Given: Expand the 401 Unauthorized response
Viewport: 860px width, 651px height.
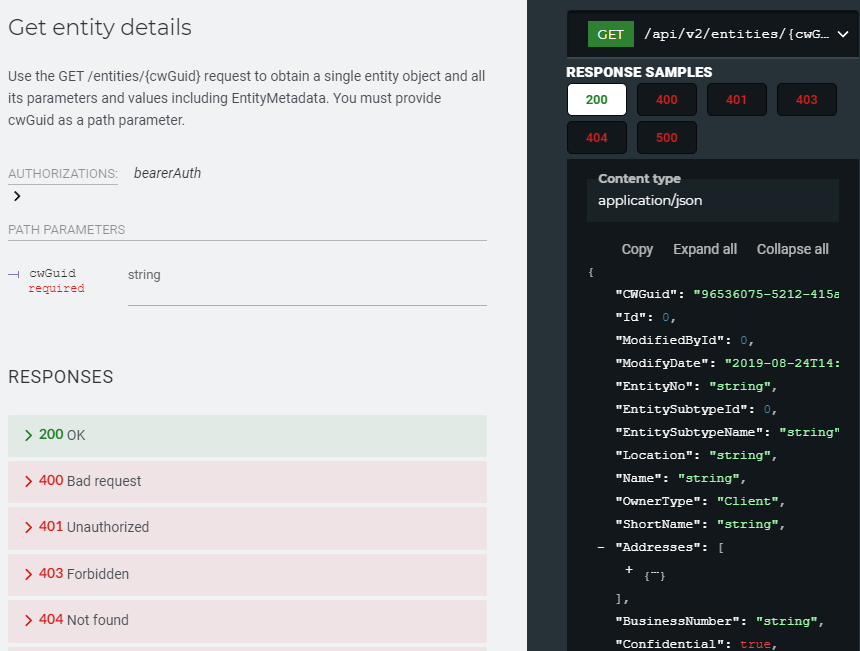Looking at the screenshot, I should pos(247,527).
